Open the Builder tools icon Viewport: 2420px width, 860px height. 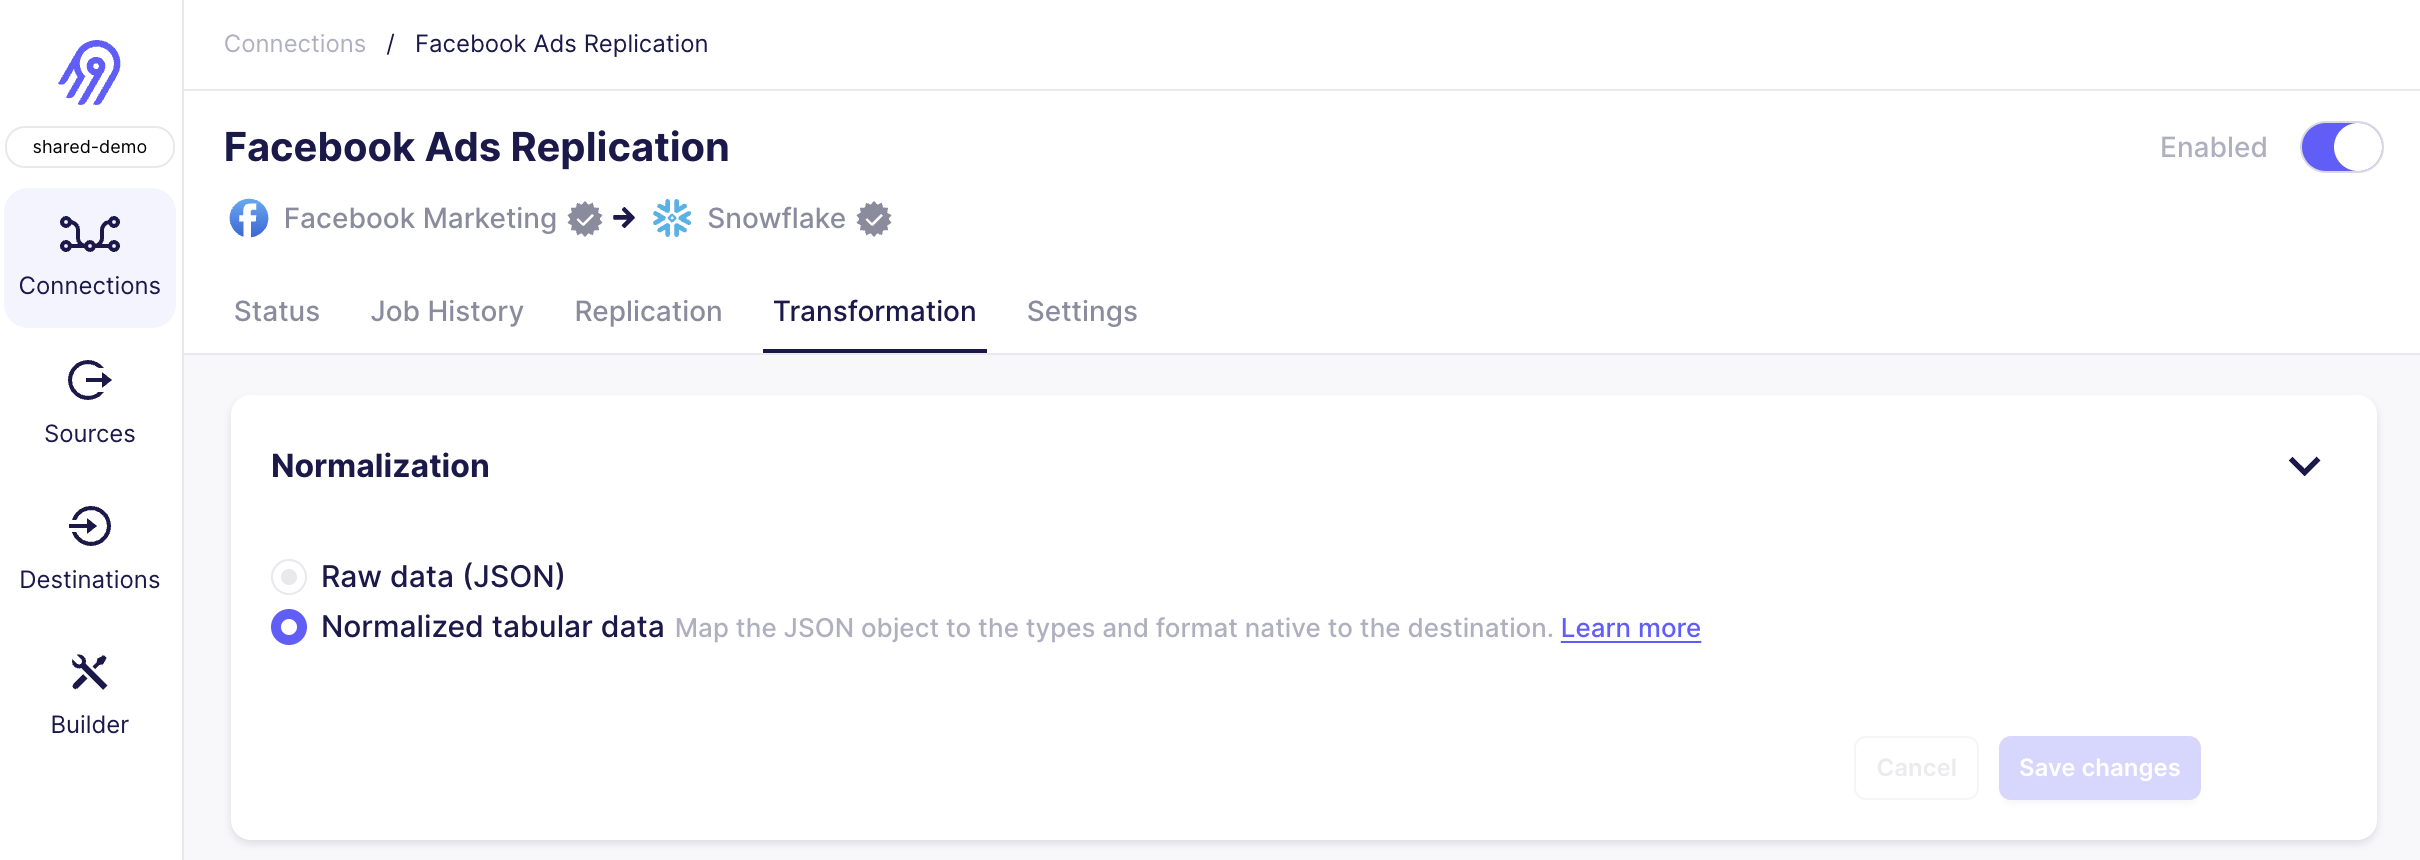[90, 673]
